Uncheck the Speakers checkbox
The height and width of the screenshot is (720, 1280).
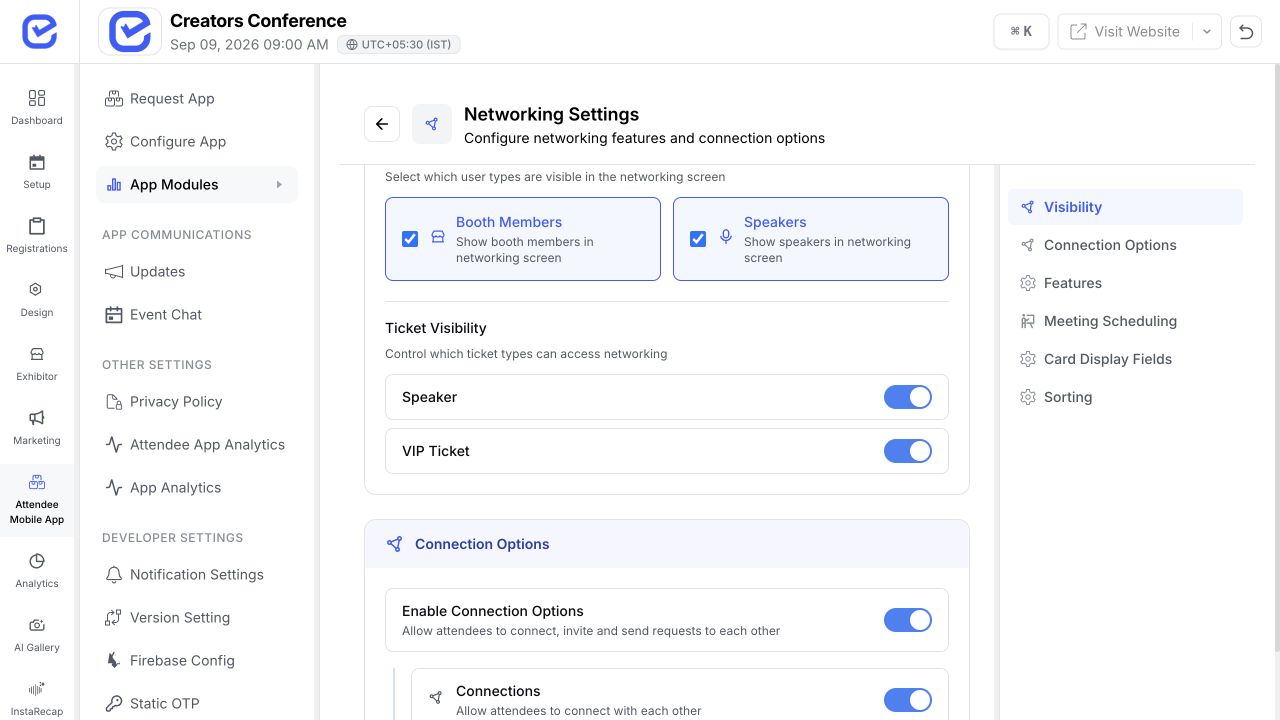click(x=698, y=239)
